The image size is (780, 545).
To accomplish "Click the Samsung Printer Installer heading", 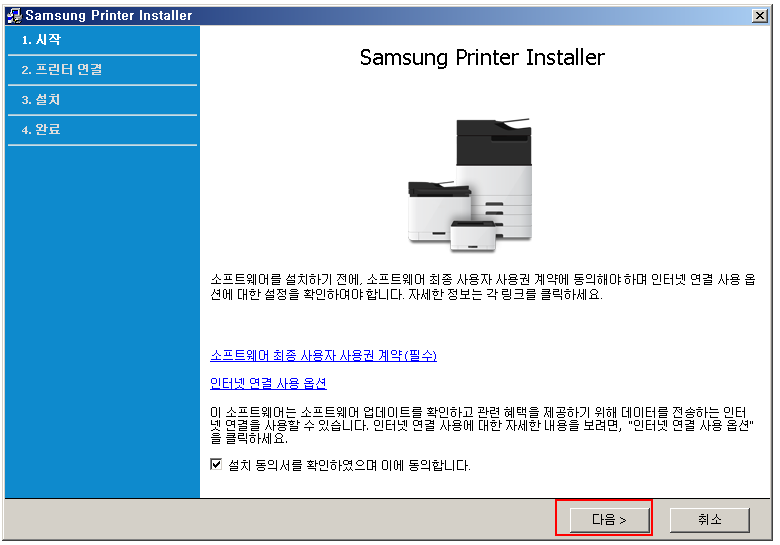I will (482, 58).
